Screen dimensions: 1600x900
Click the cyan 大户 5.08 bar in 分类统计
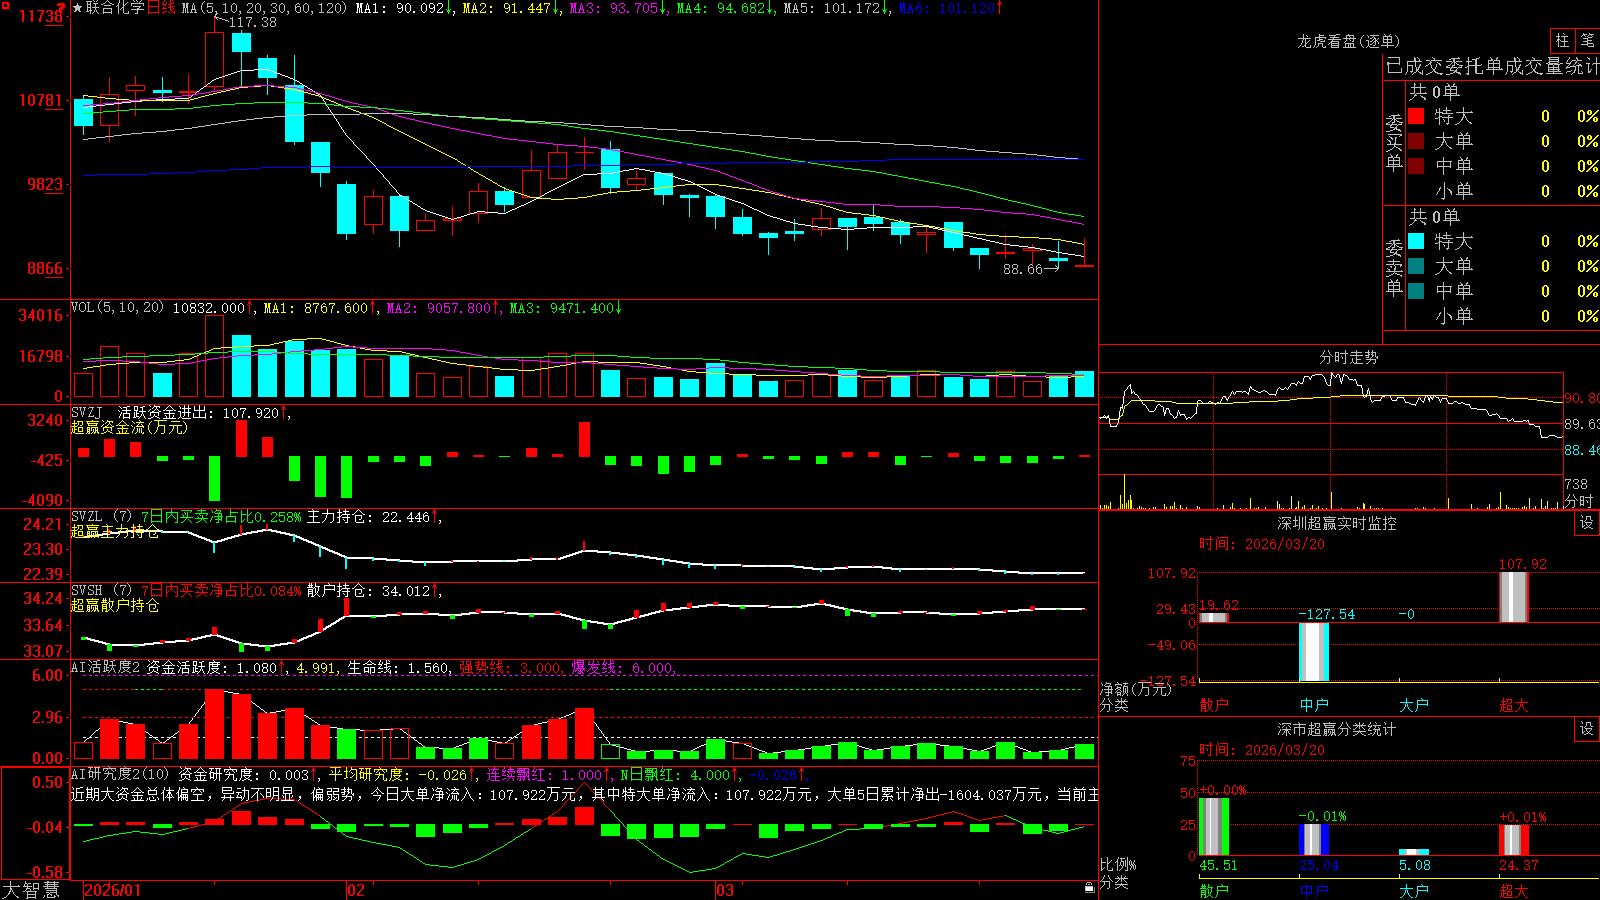(1414, 852)
